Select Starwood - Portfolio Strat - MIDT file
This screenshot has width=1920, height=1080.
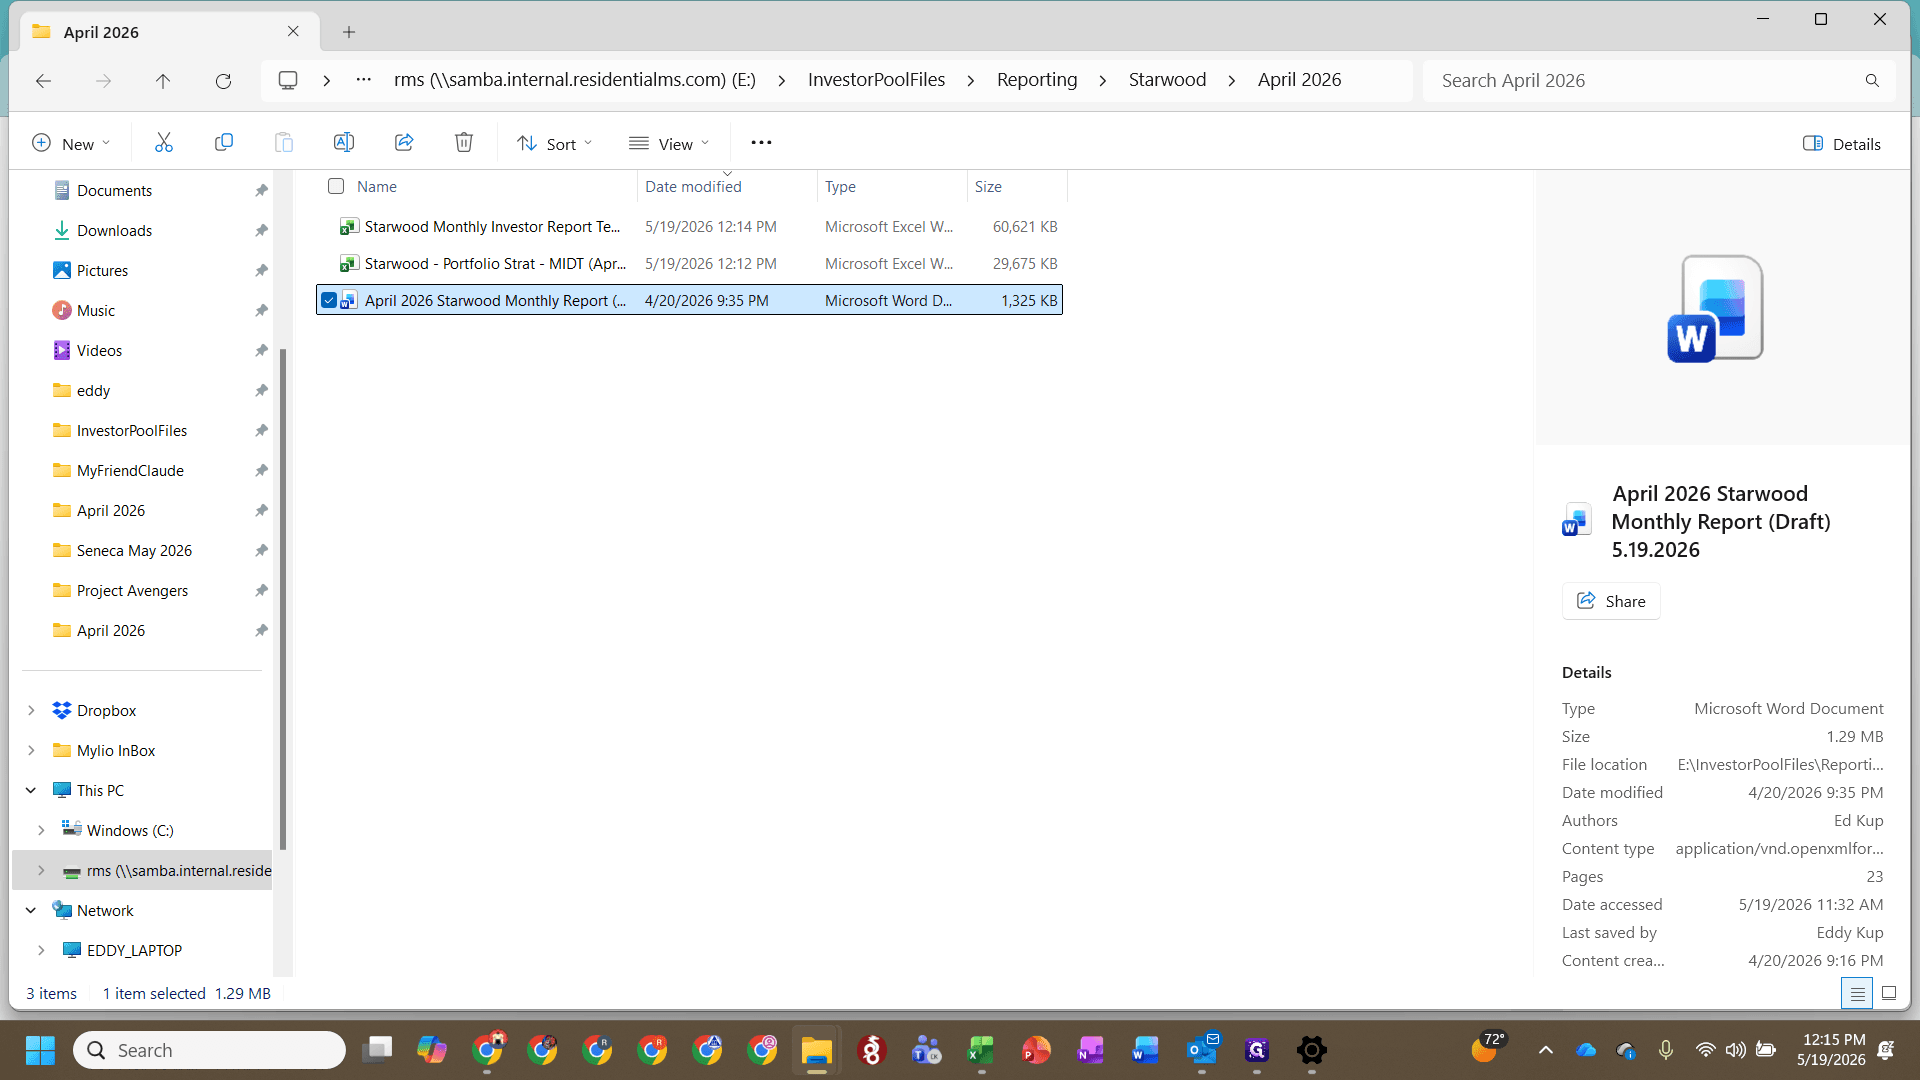click(x=690, y=264)
